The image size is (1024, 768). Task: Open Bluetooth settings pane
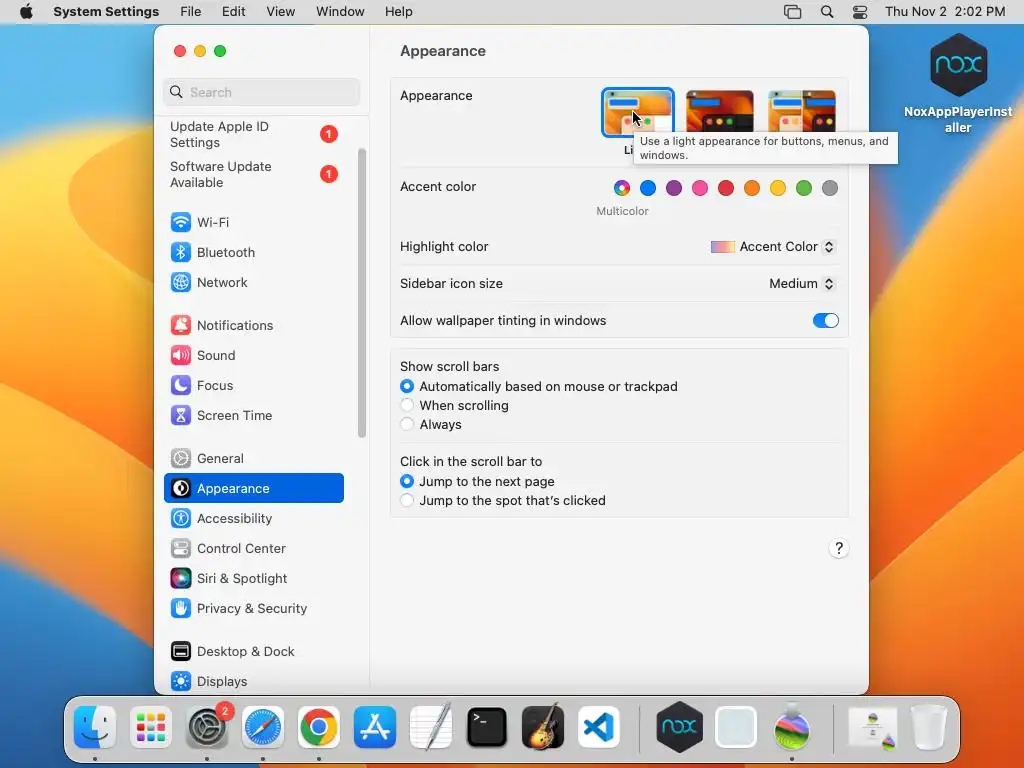pos(254,252)
